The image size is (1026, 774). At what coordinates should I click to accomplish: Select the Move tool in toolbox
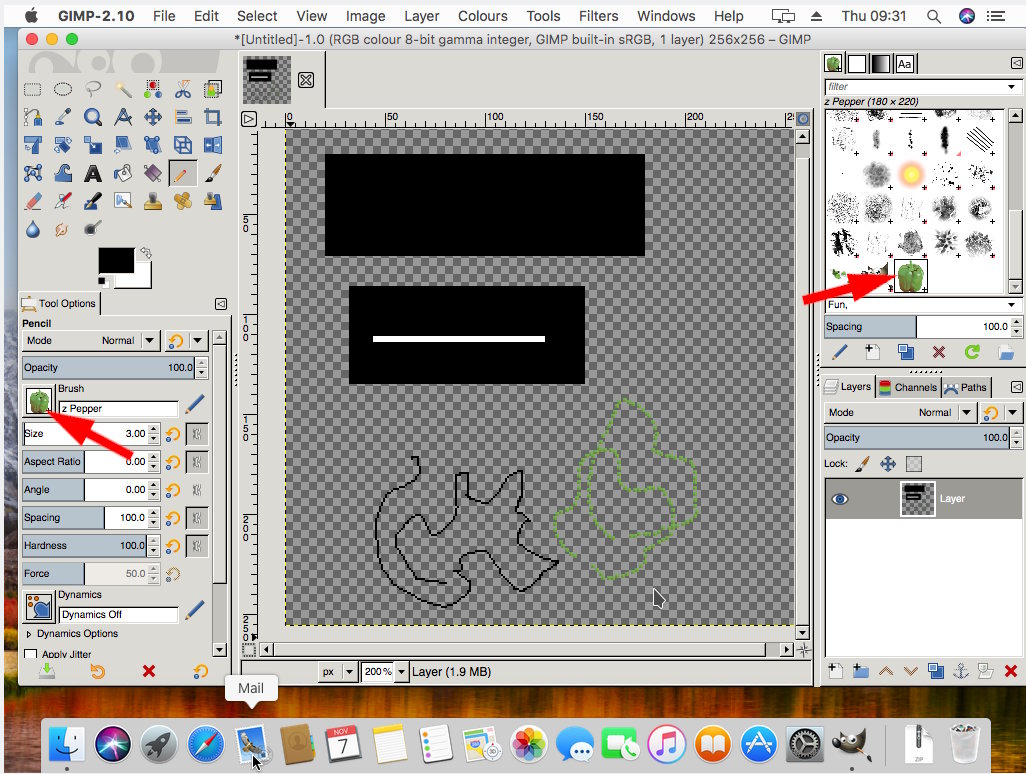point(153,117)
